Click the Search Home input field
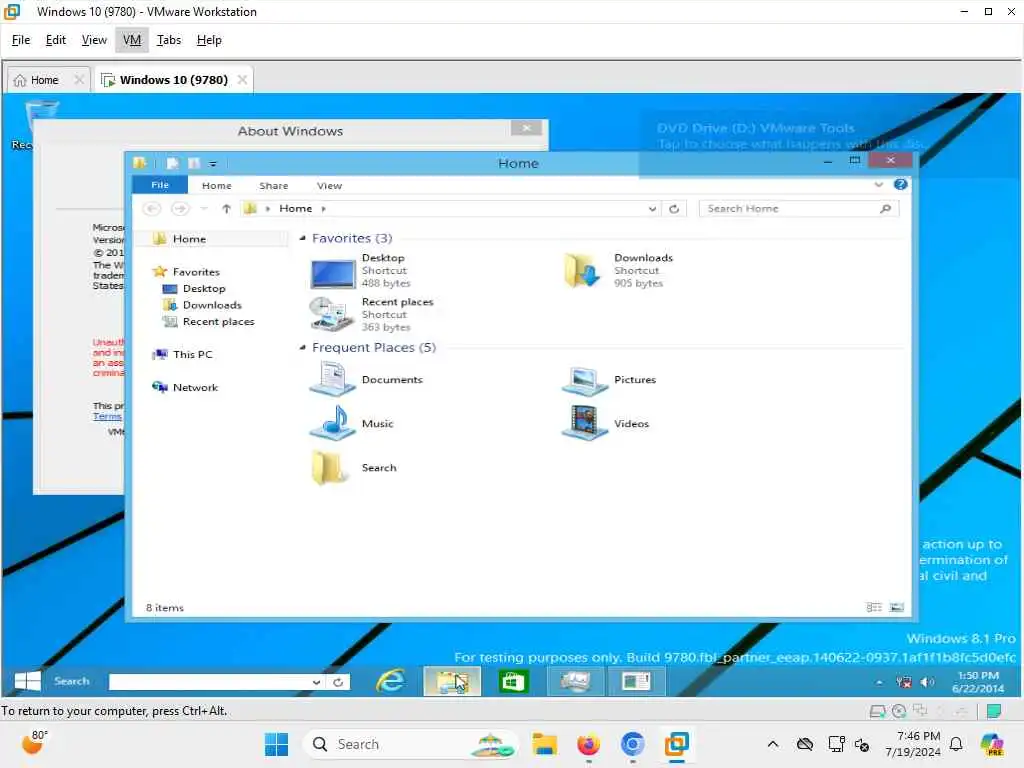 (788, 208)
